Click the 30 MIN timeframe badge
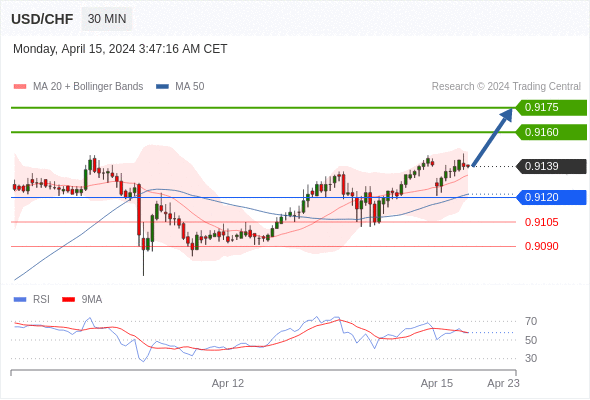This screenshot has width=590, height=400. [107, 19]
